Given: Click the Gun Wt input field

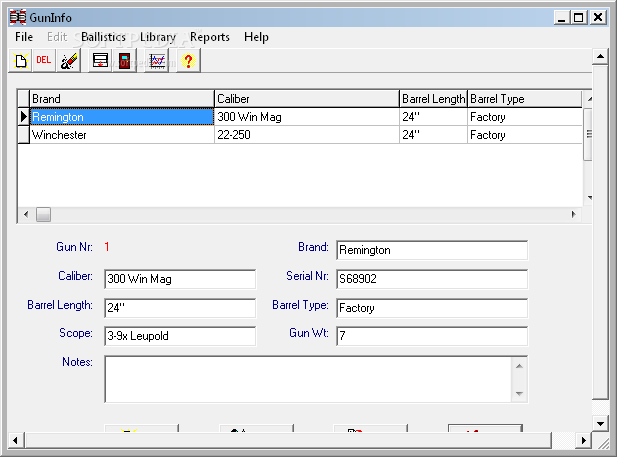Looking at the screenshot, I should [x=432, y=336].
